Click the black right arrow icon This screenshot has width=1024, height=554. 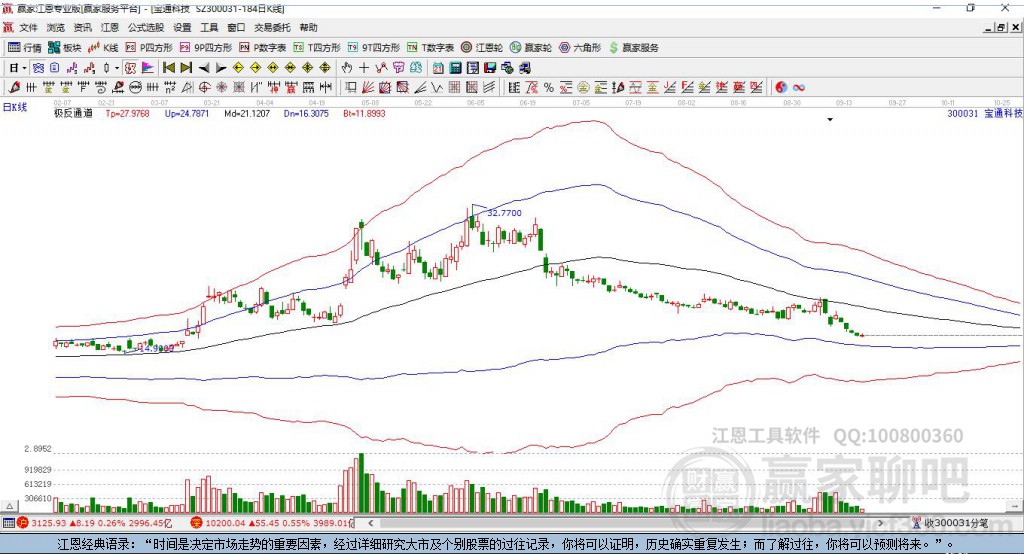221,68
